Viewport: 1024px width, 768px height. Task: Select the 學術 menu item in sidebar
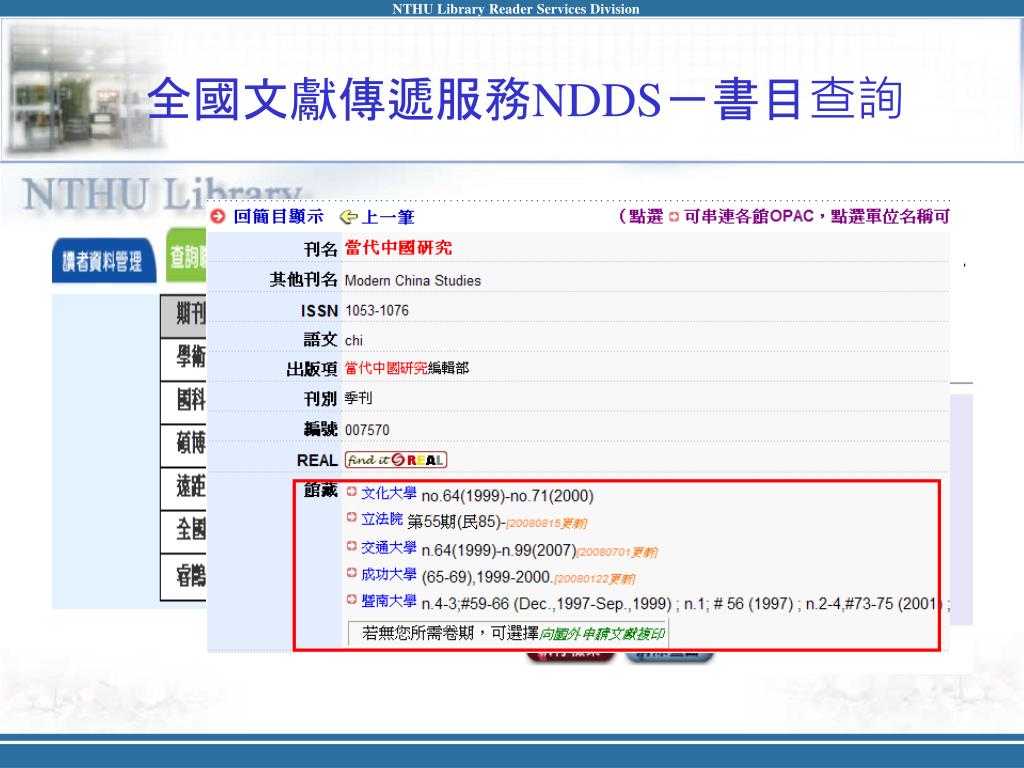[x=184, y=359]
